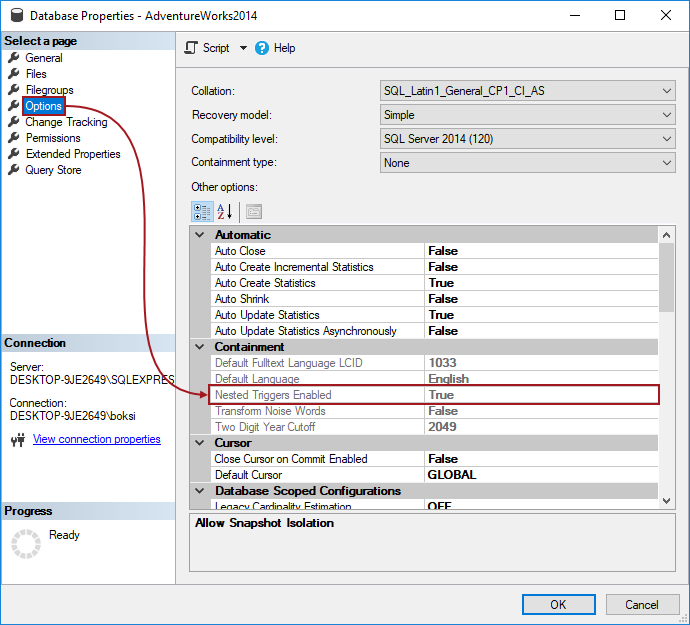Click the Cancel button
Image resolution: width=690 pixels, height=625 pixels.
coord(642,604)
